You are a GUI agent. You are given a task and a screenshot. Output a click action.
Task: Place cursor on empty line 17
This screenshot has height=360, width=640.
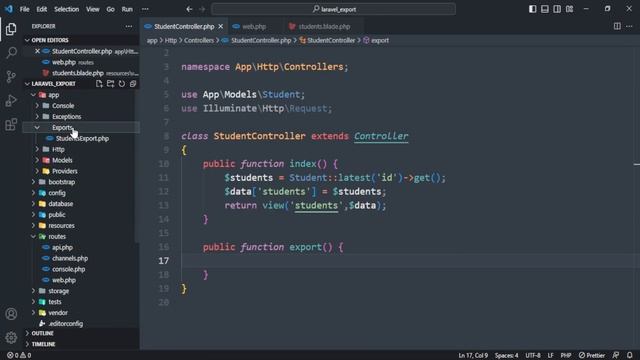click(x=408, y=261)
